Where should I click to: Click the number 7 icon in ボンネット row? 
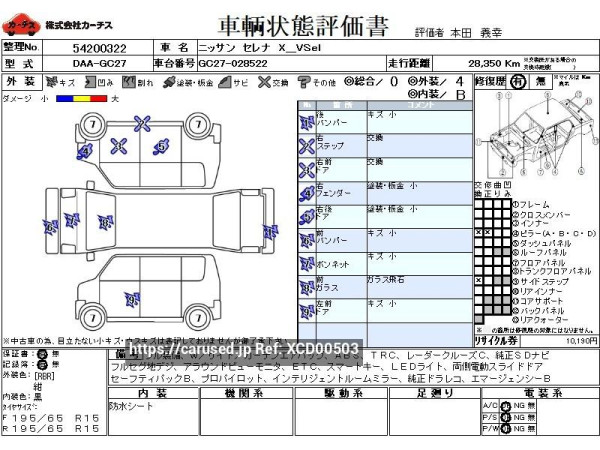(x=307, y=264)
